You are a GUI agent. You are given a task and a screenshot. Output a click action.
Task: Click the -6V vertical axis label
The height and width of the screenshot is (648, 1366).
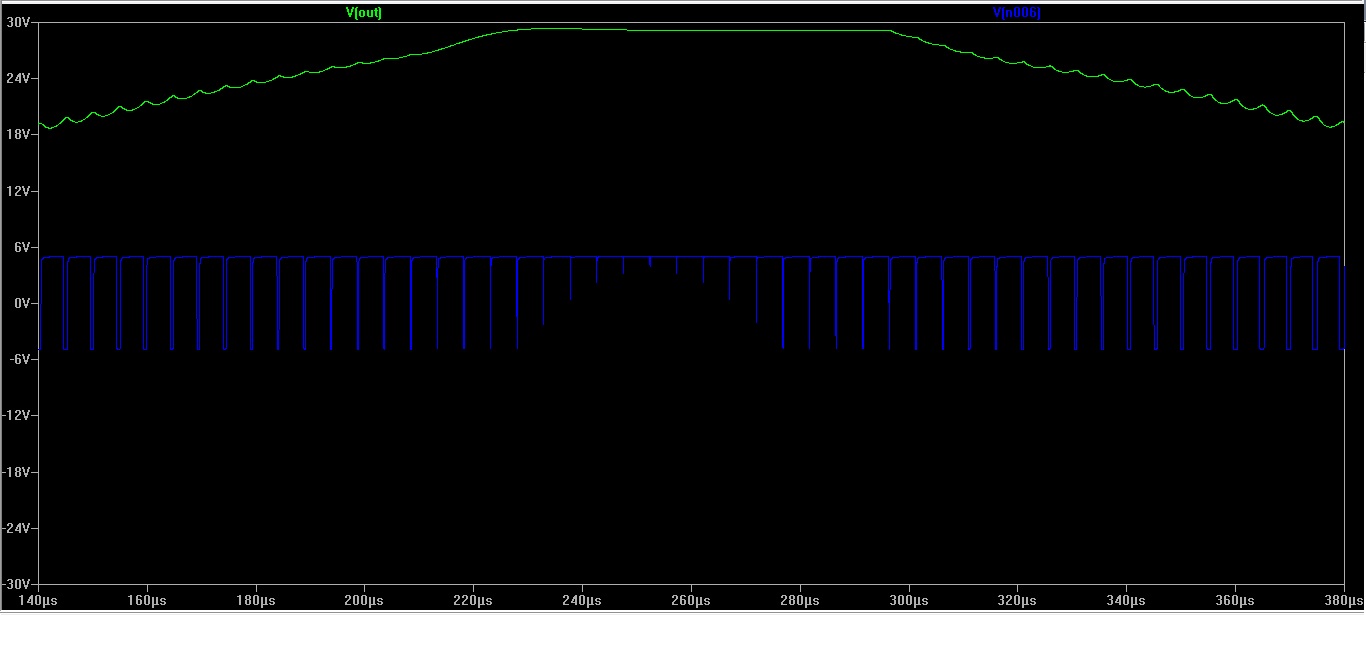click(x=20, y=359)
